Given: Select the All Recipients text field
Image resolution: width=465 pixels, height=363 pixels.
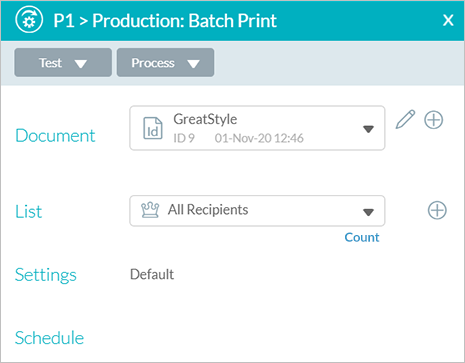Looking at the screenshot, I should 257,211.
